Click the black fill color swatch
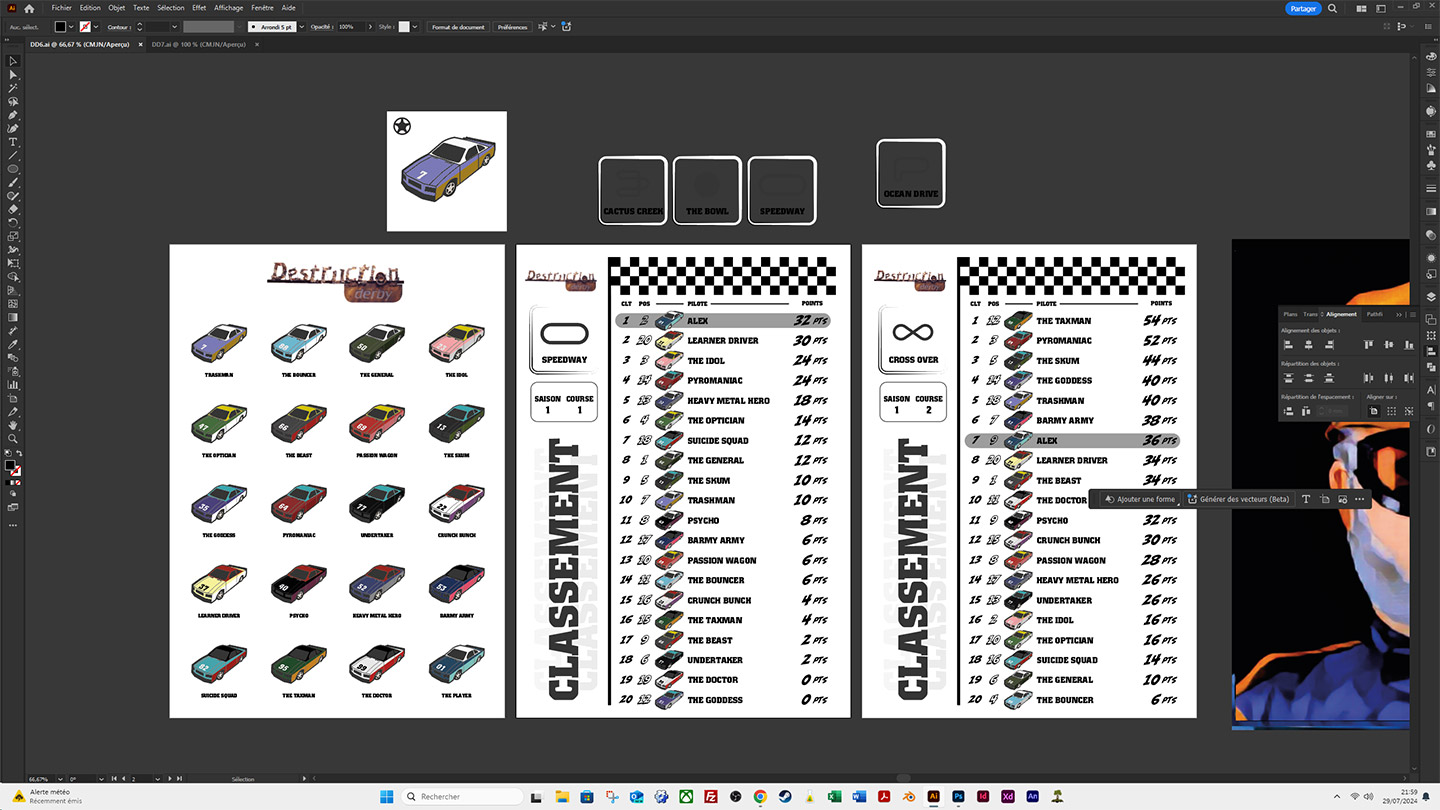This screenshot has height=810, width=1440. click(x=61, y=27)
